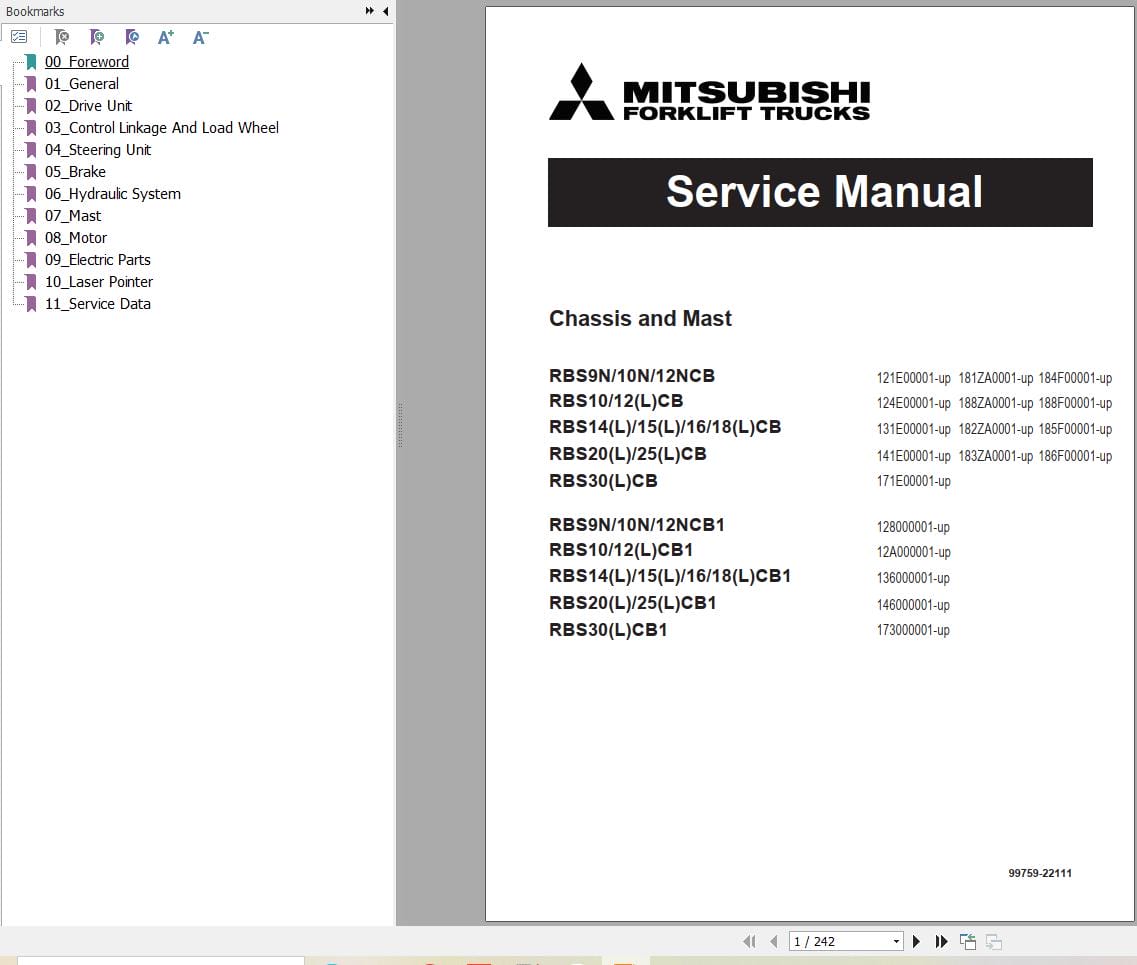Decrease bookmark text size with A- icon
Image resolution: width=1137 pixels, height=965 pixels.
click(200, 37)
